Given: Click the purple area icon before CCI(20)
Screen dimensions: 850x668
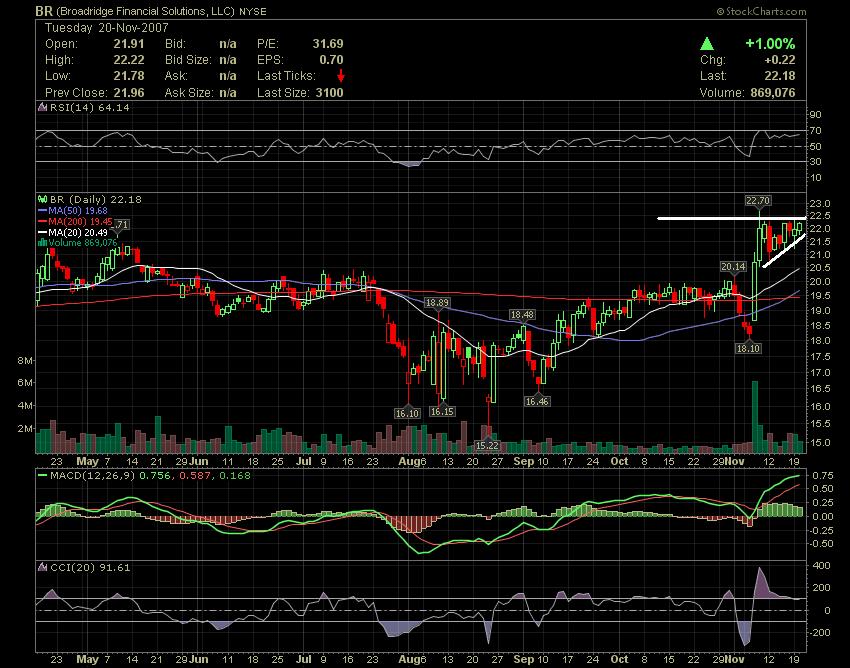Looking at the screenshot, I should click(x=42, y=568).
